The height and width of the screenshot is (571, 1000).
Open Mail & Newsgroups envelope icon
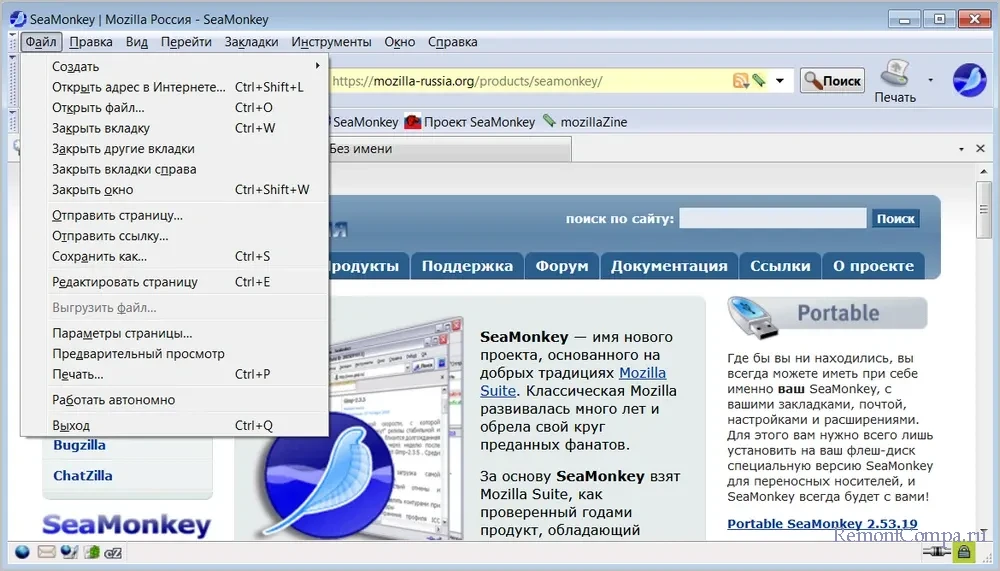47,552
